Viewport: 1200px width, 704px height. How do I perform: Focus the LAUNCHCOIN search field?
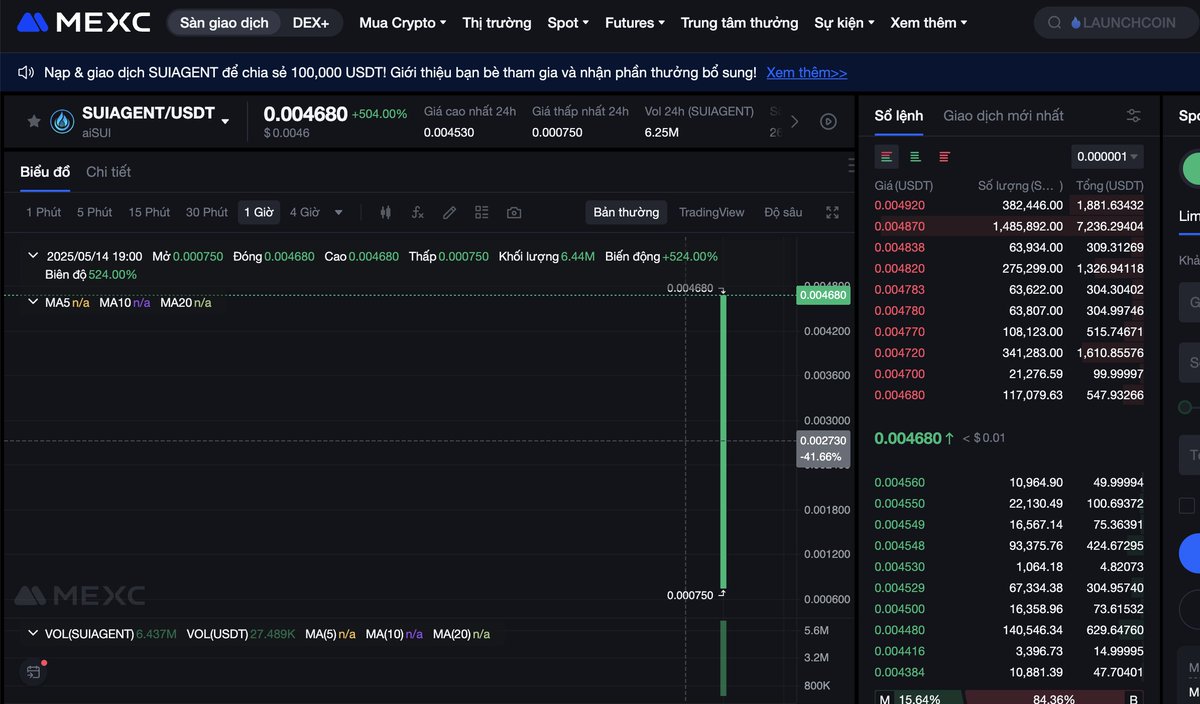click(1117, 22)
